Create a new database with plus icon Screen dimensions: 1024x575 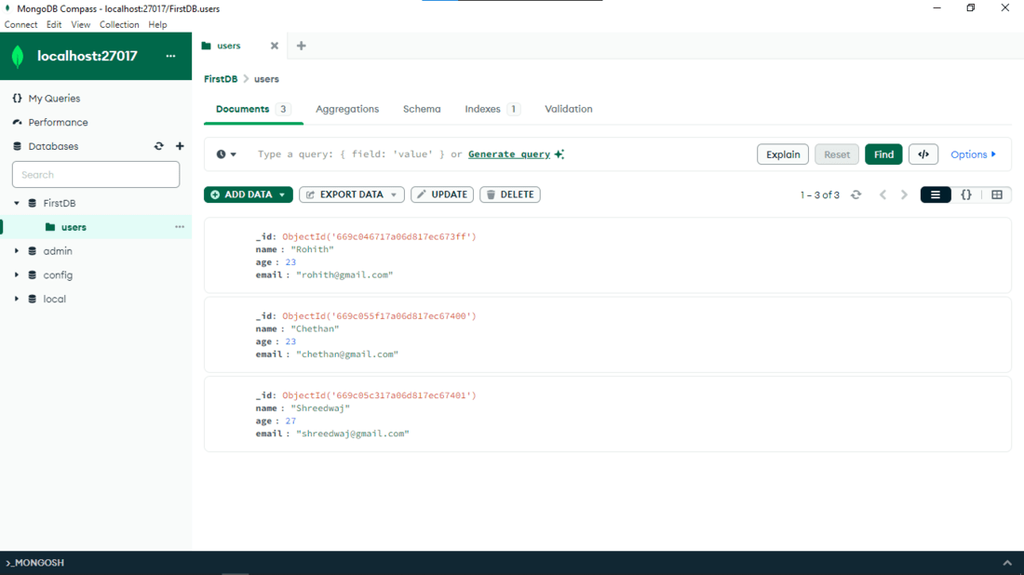[x=180, y=146]
